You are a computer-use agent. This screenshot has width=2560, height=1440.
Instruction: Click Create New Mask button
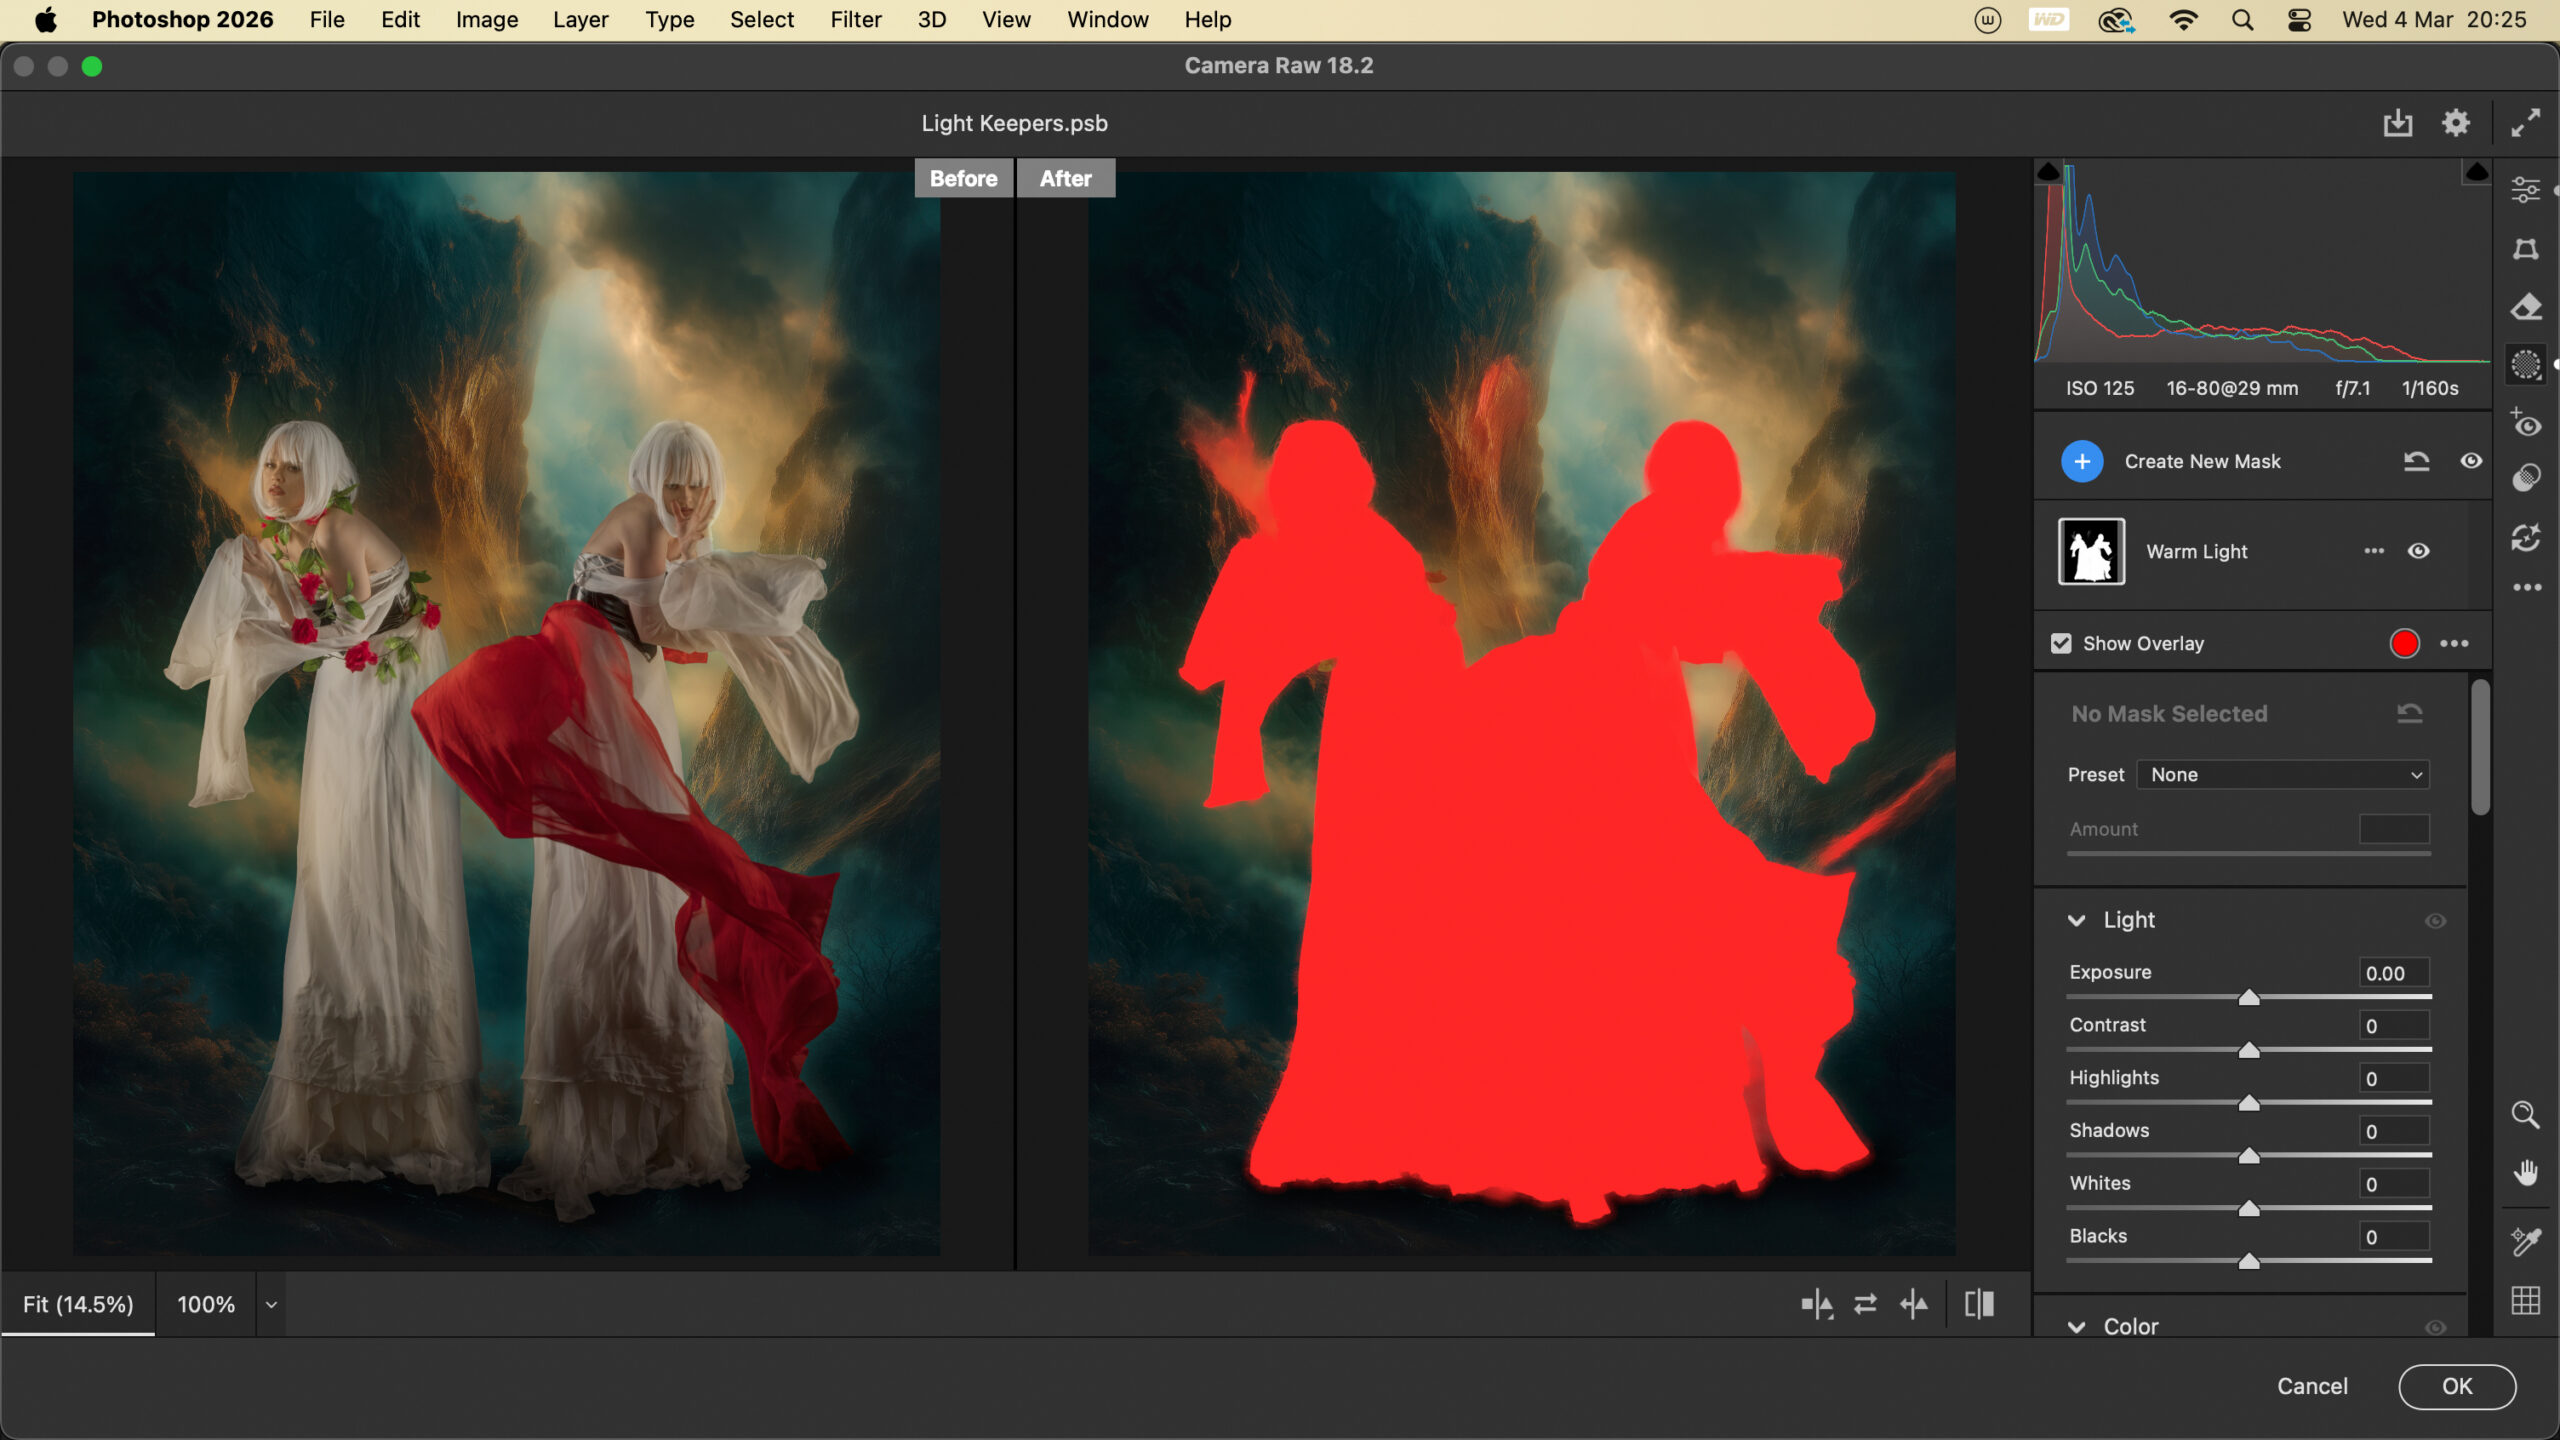2082,461
